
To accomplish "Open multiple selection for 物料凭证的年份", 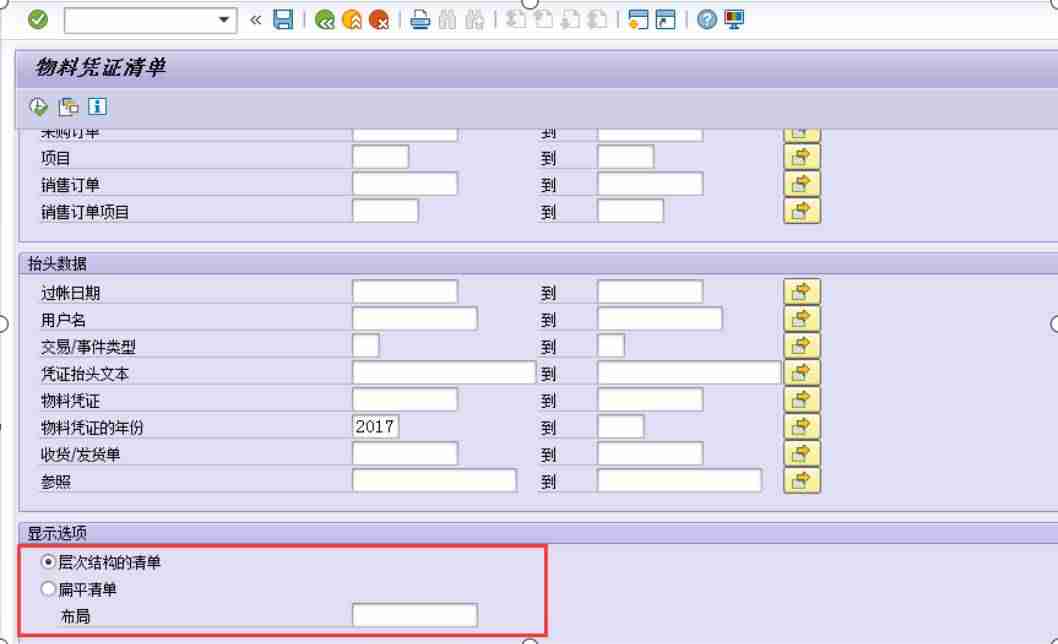I will tap(802, 427).
